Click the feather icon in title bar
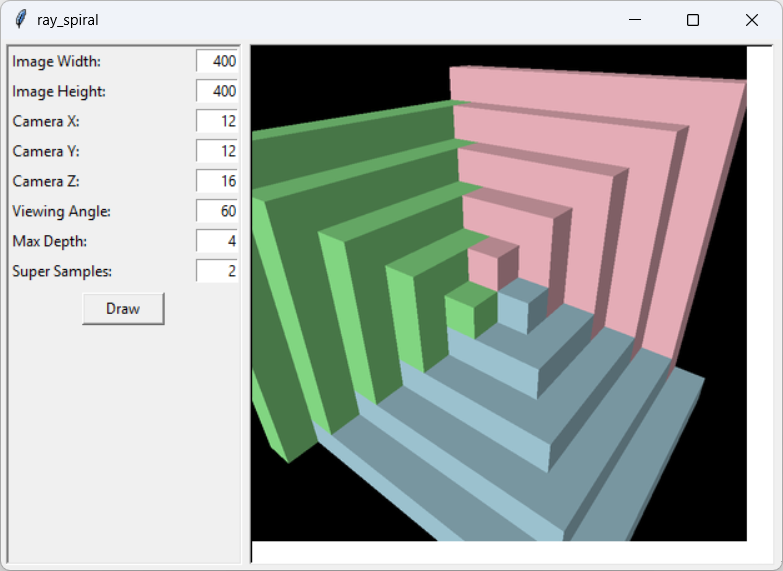 click(x=20, y=20)
